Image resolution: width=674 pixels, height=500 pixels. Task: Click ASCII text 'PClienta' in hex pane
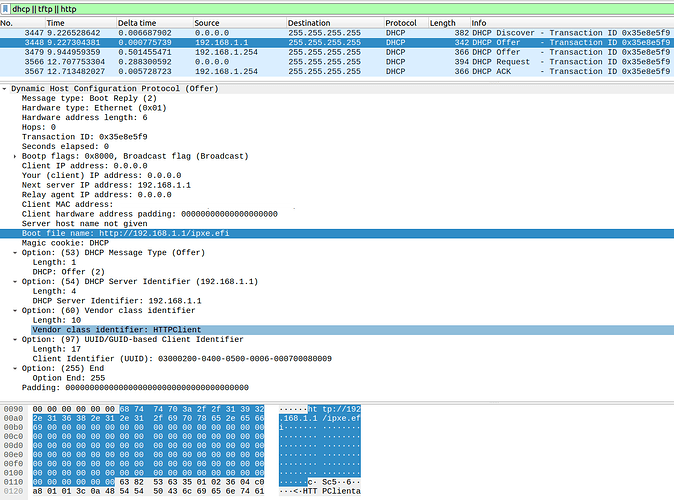click(342, 491)
